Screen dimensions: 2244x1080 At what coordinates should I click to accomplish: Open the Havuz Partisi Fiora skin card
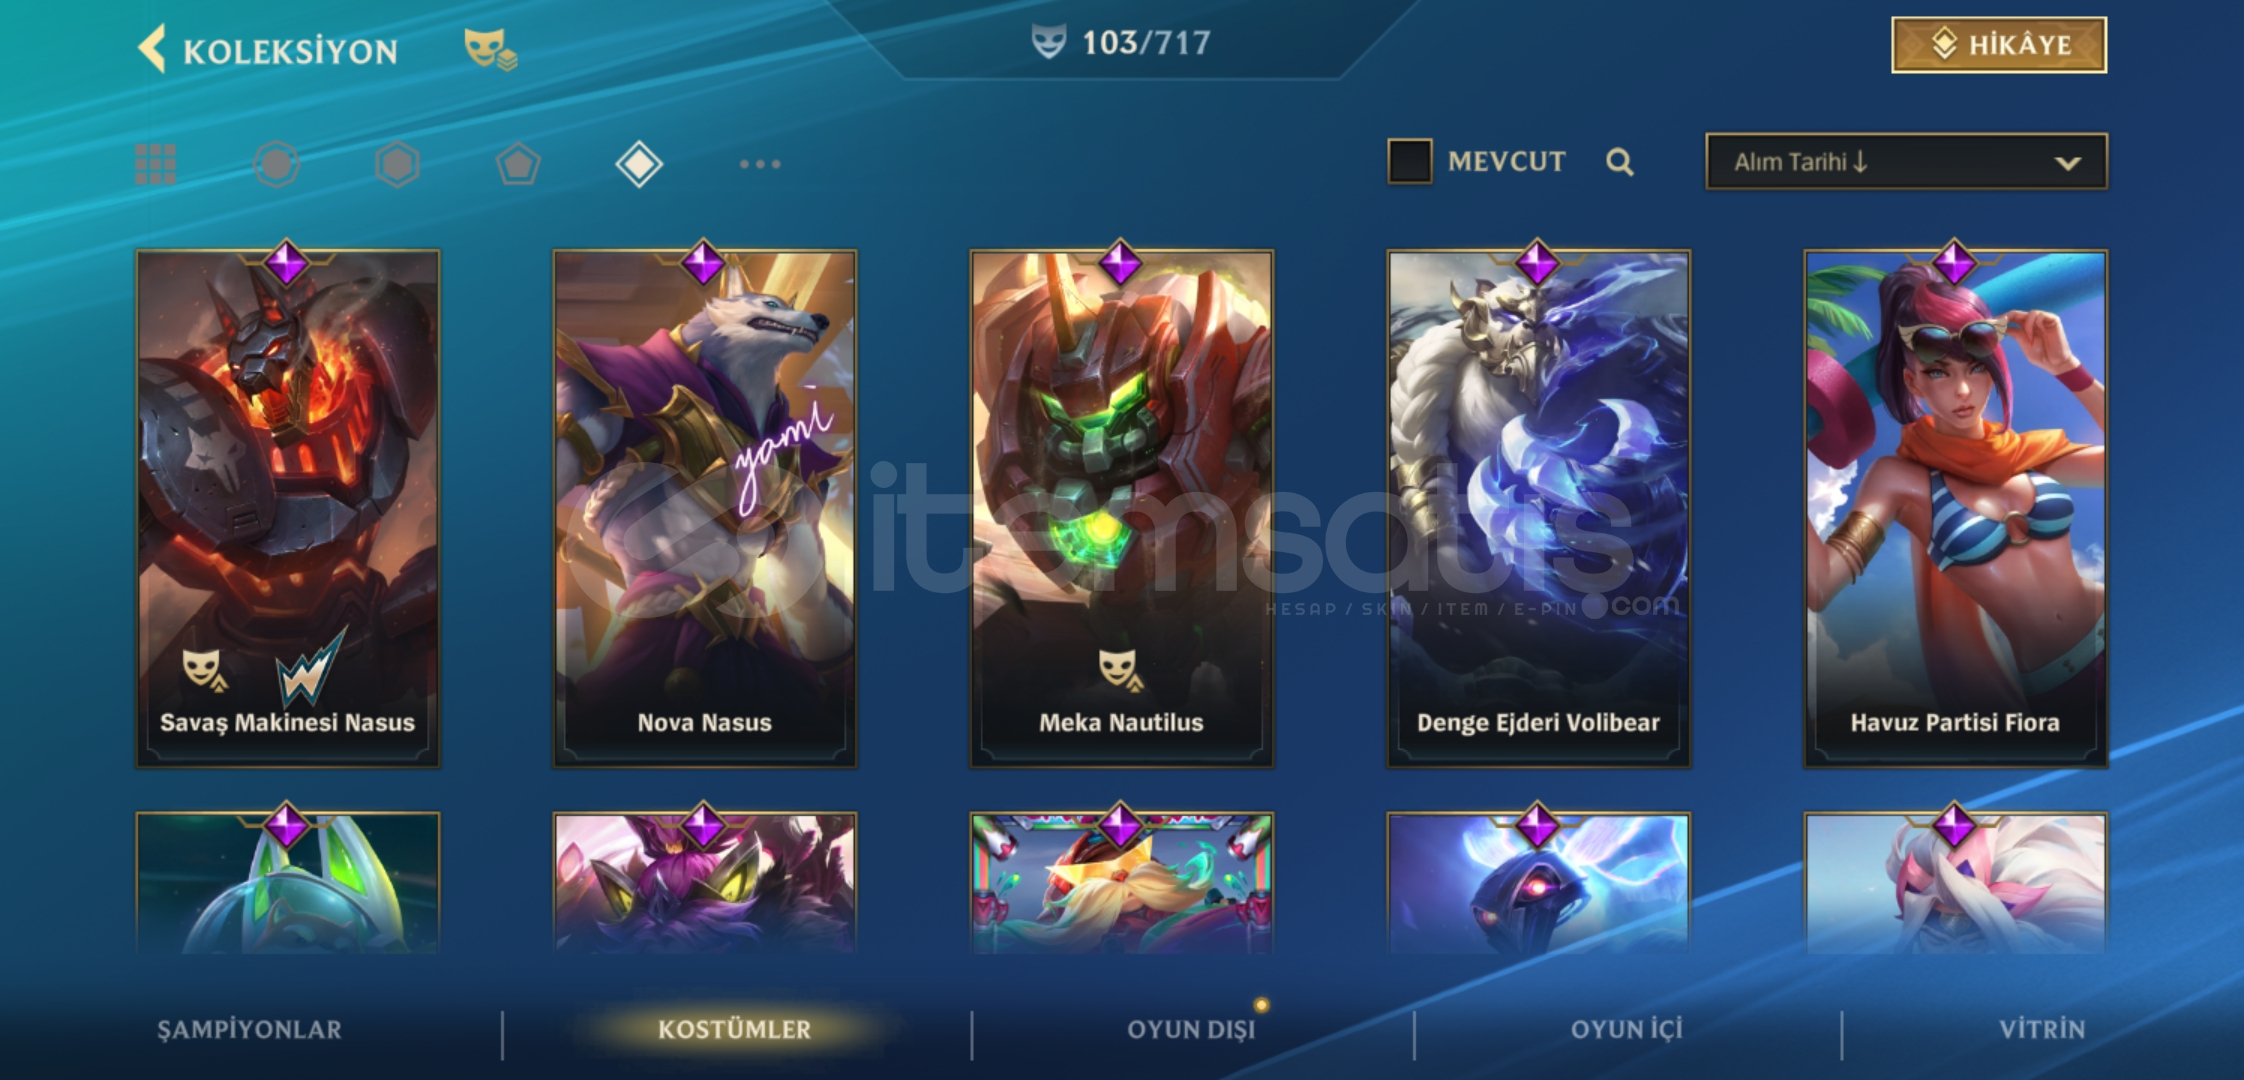click(1955, 508)
